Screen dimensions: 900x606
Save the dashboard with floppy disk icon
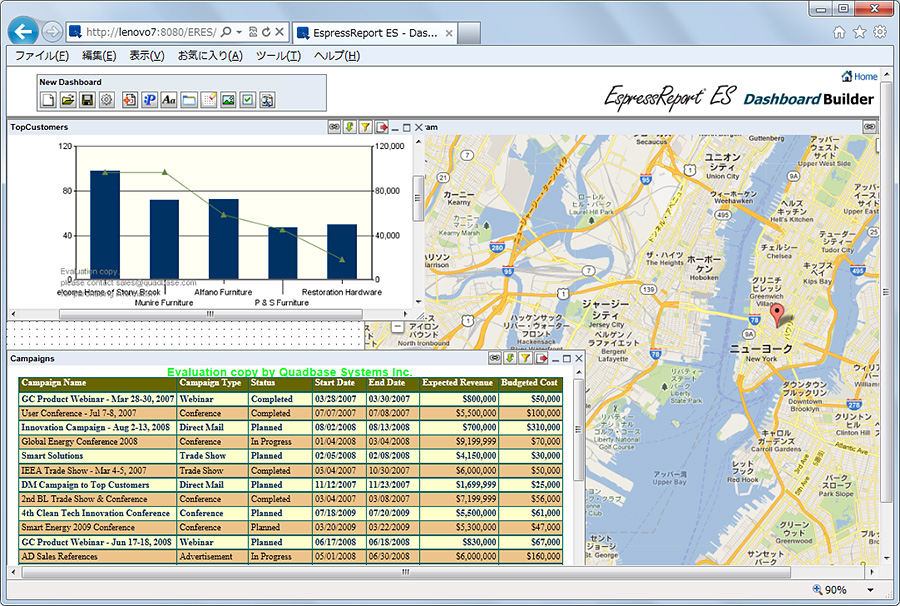point(87,100)
